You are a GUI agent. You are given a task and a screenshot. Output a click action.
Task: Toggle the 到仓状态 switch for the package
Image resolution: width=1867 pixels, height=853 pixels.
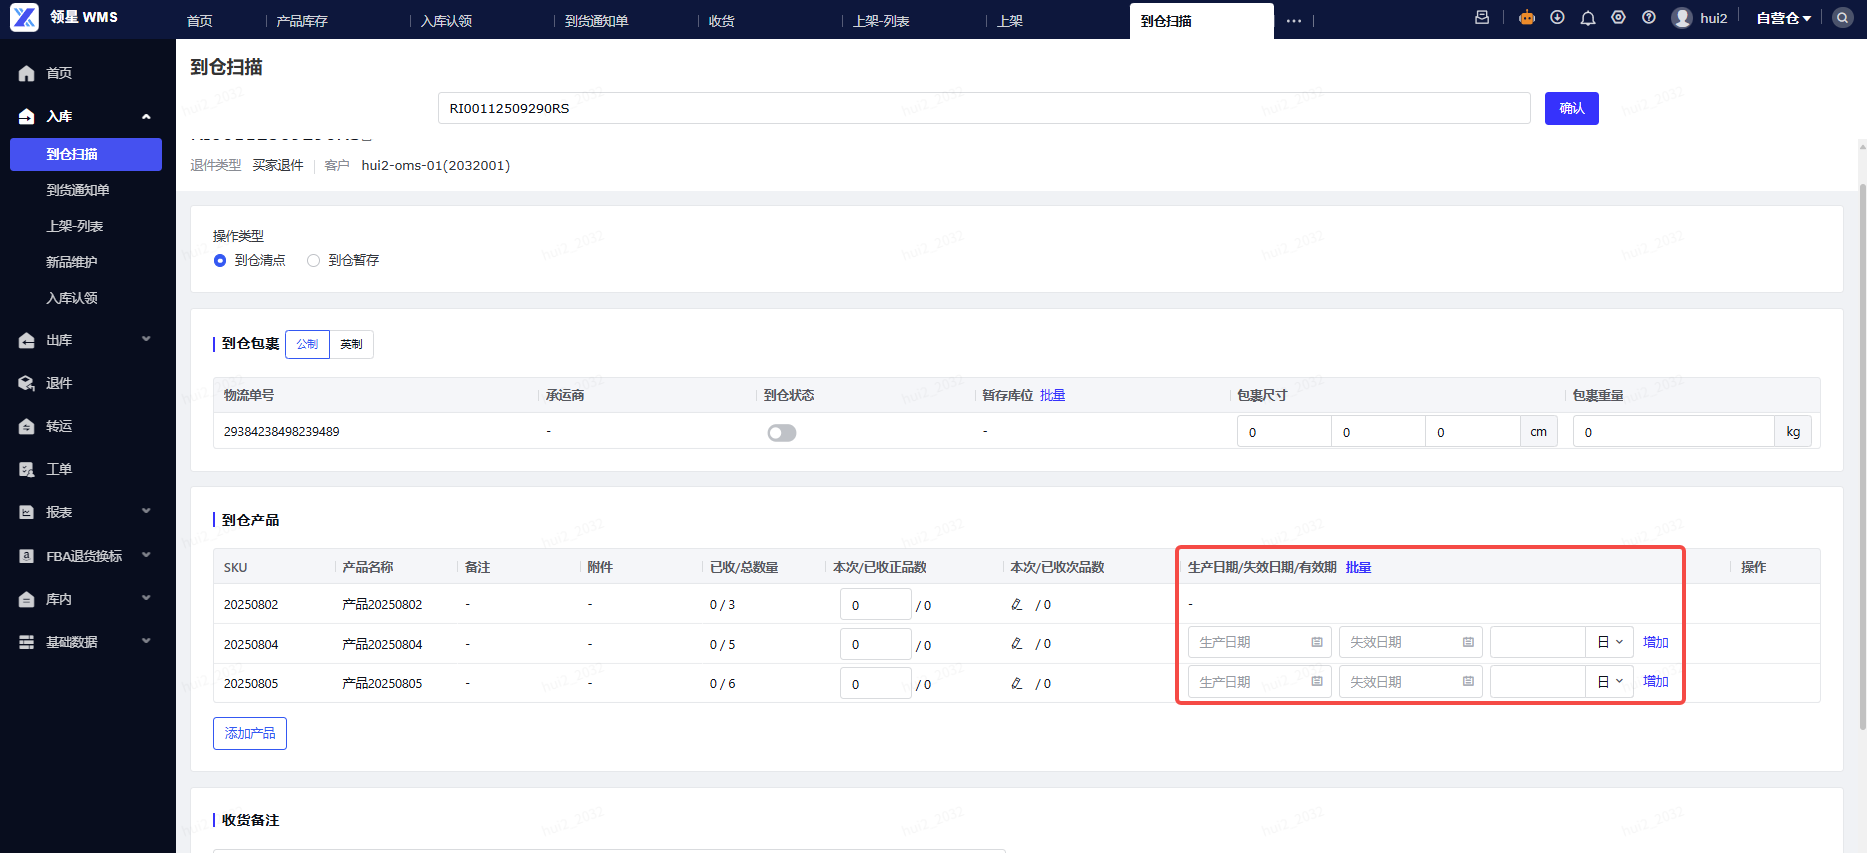coord(782,432)
